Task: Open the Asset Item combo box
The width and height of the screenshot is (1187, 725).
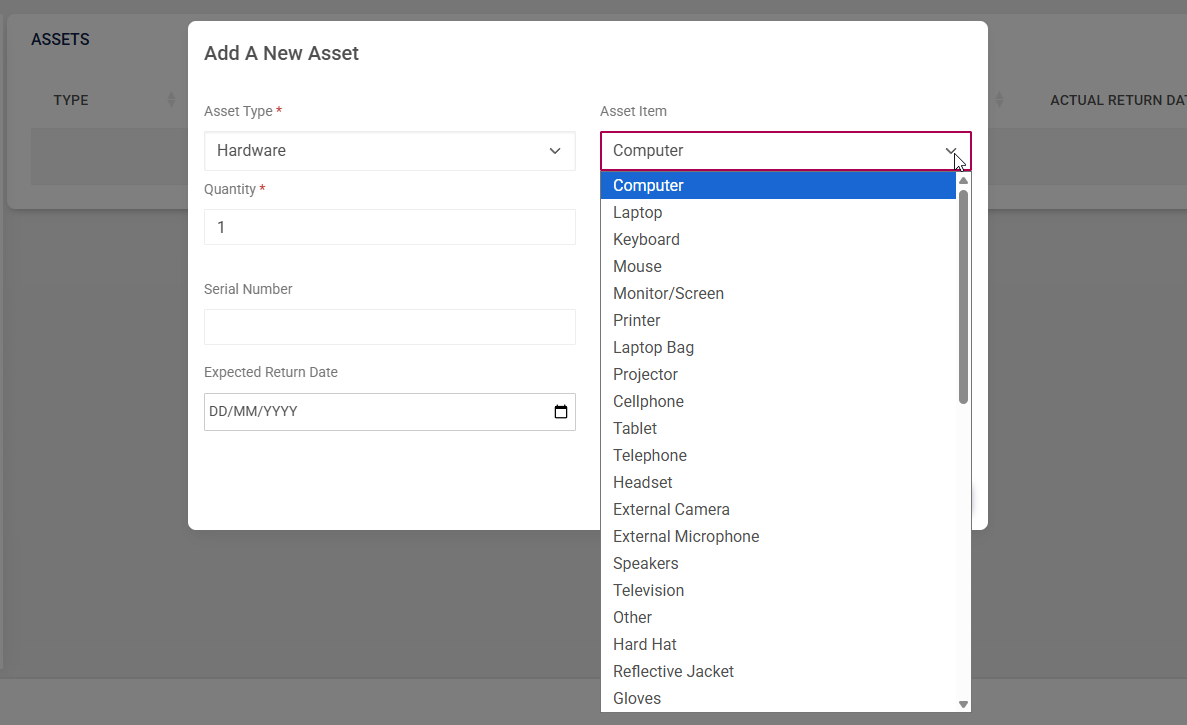Action: click(785, 150)
